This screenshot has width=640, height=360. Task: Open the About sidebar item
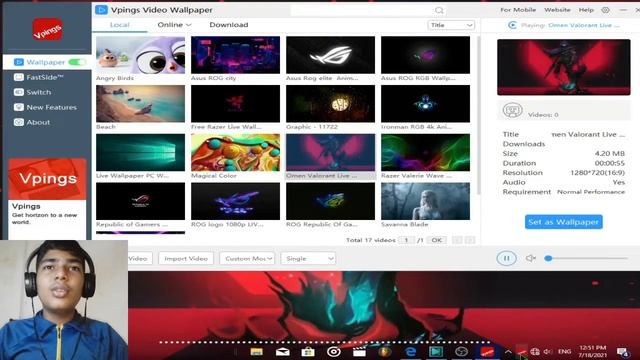pyautogui.click(x=32, y=122)
